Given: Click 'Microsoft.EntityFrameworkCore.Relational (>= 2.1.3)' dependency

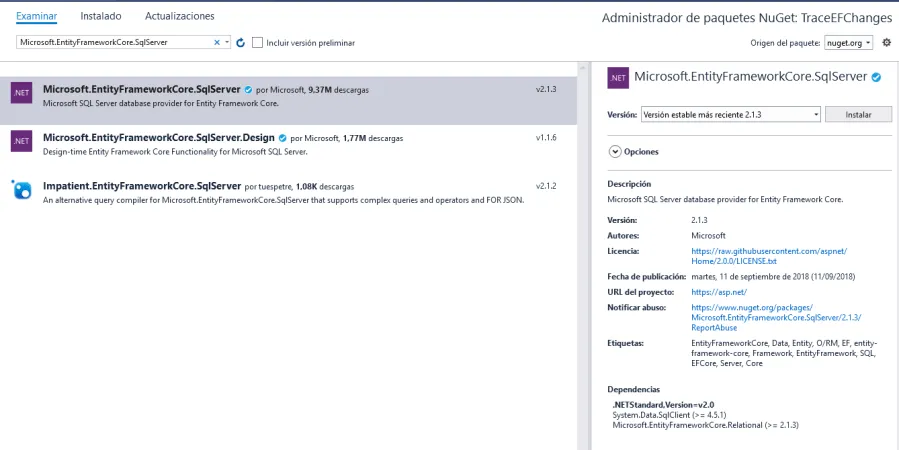Looking at the screenshot, I should tap(705, 425).
